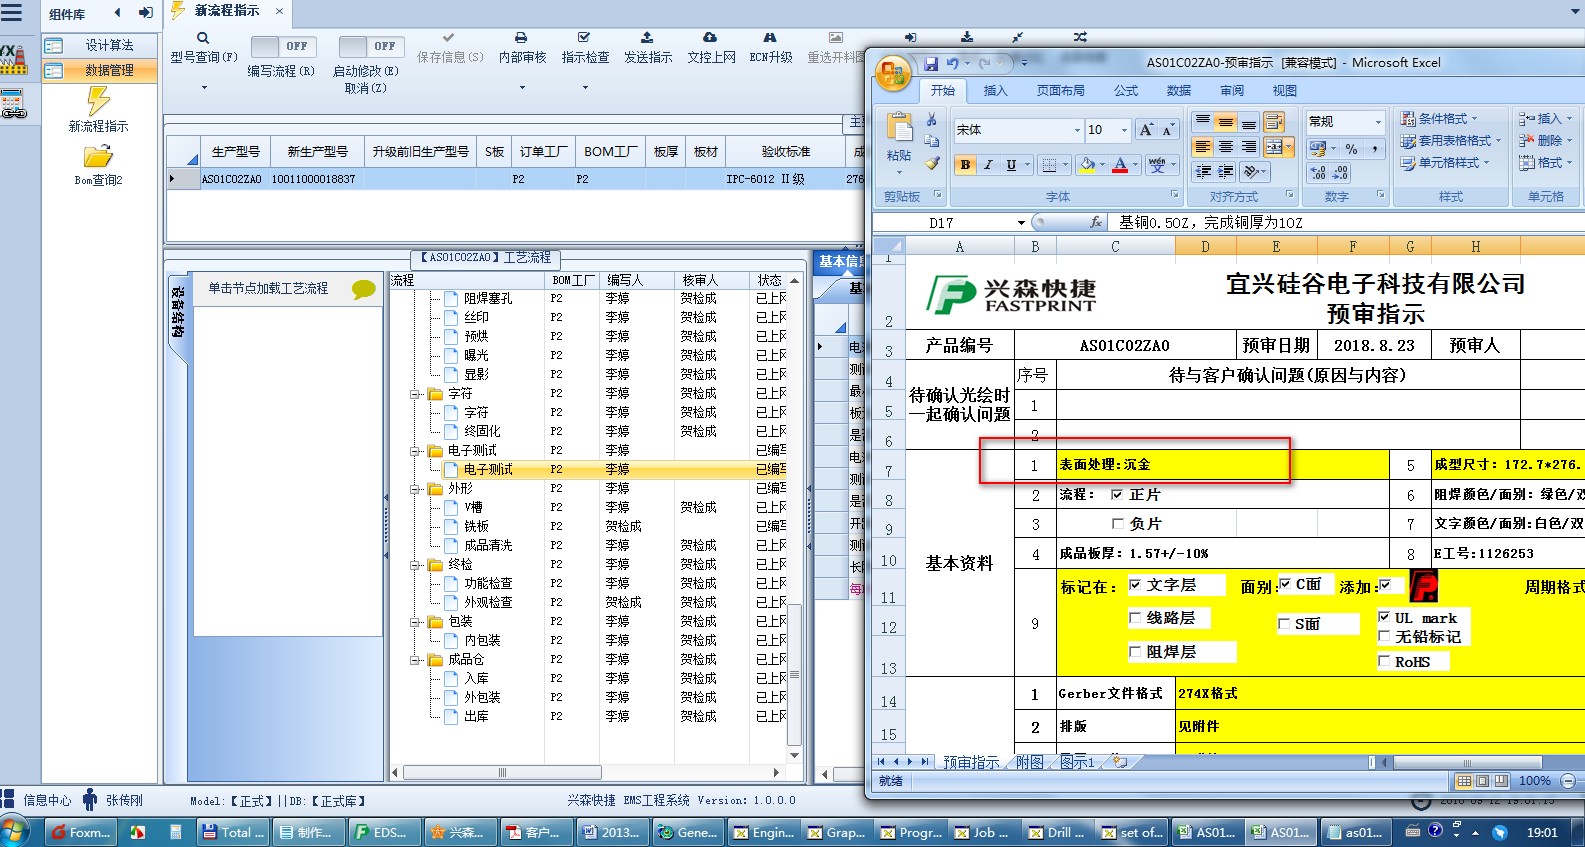Toggle the 正片 checkbox
The width and height of the screenshot is (1585, 847).
coord(1117,494)
